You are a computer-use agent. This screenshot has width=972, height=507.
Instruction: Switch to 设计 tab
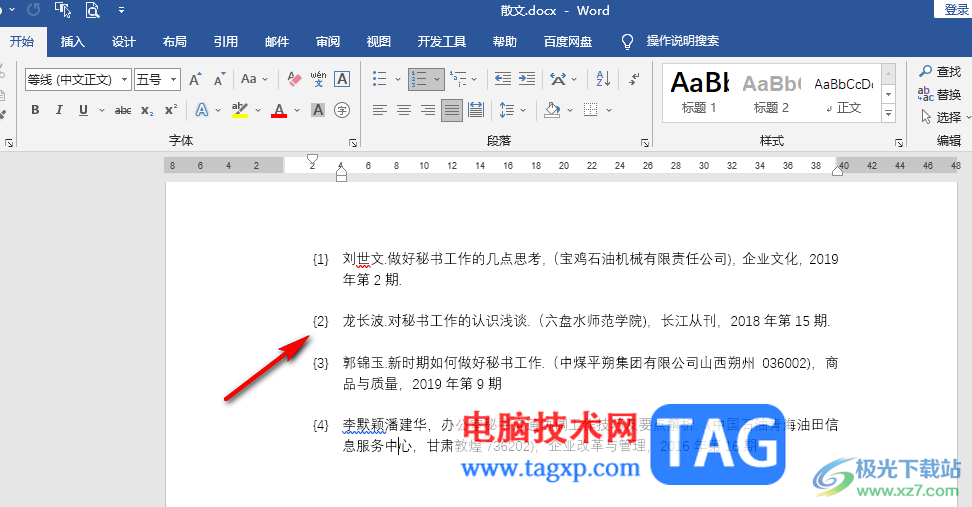[x=123, y=42]
